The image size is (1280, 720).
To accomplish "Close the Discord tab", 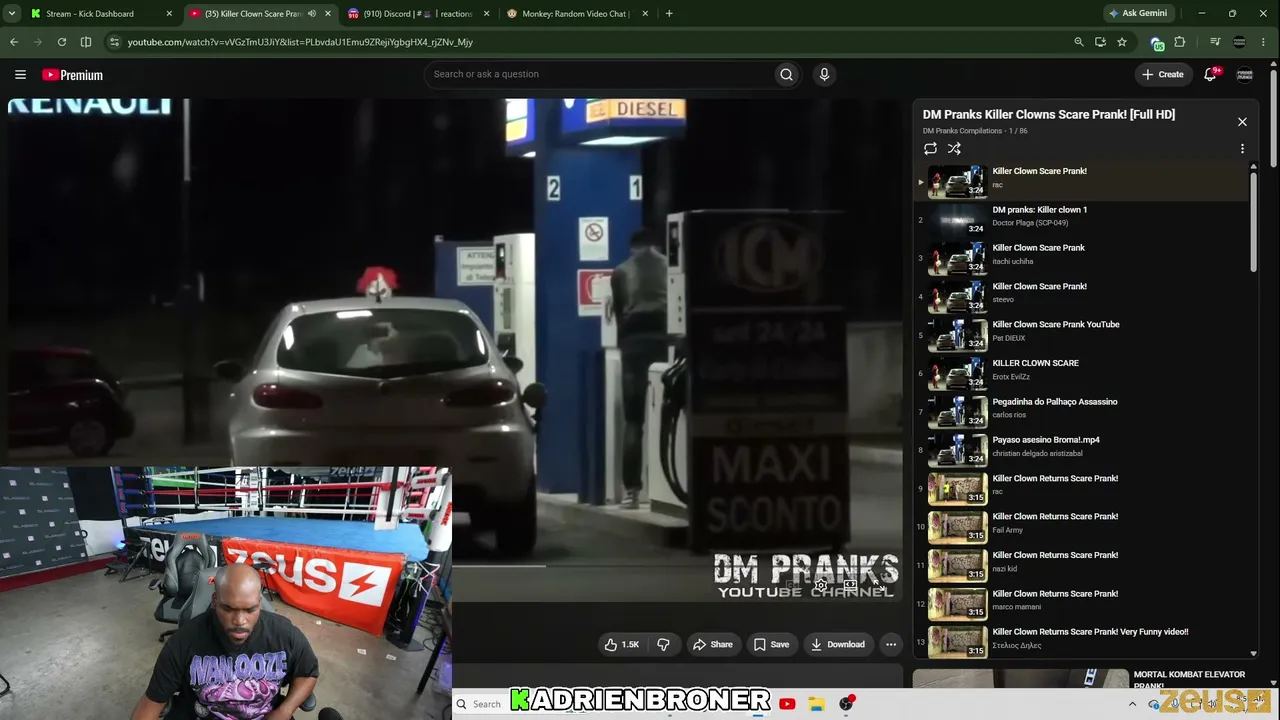I will (487, 14).
